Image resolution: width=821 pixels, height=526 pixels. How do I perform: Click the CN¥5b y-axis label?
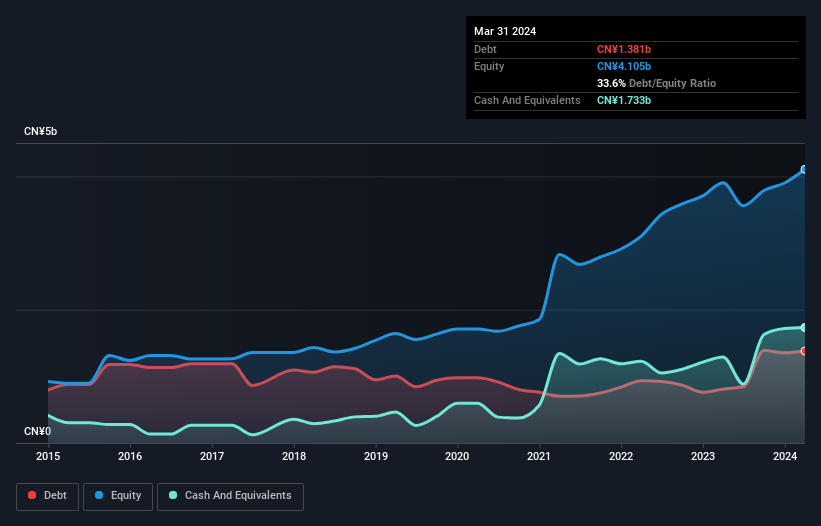pos(40,131)
